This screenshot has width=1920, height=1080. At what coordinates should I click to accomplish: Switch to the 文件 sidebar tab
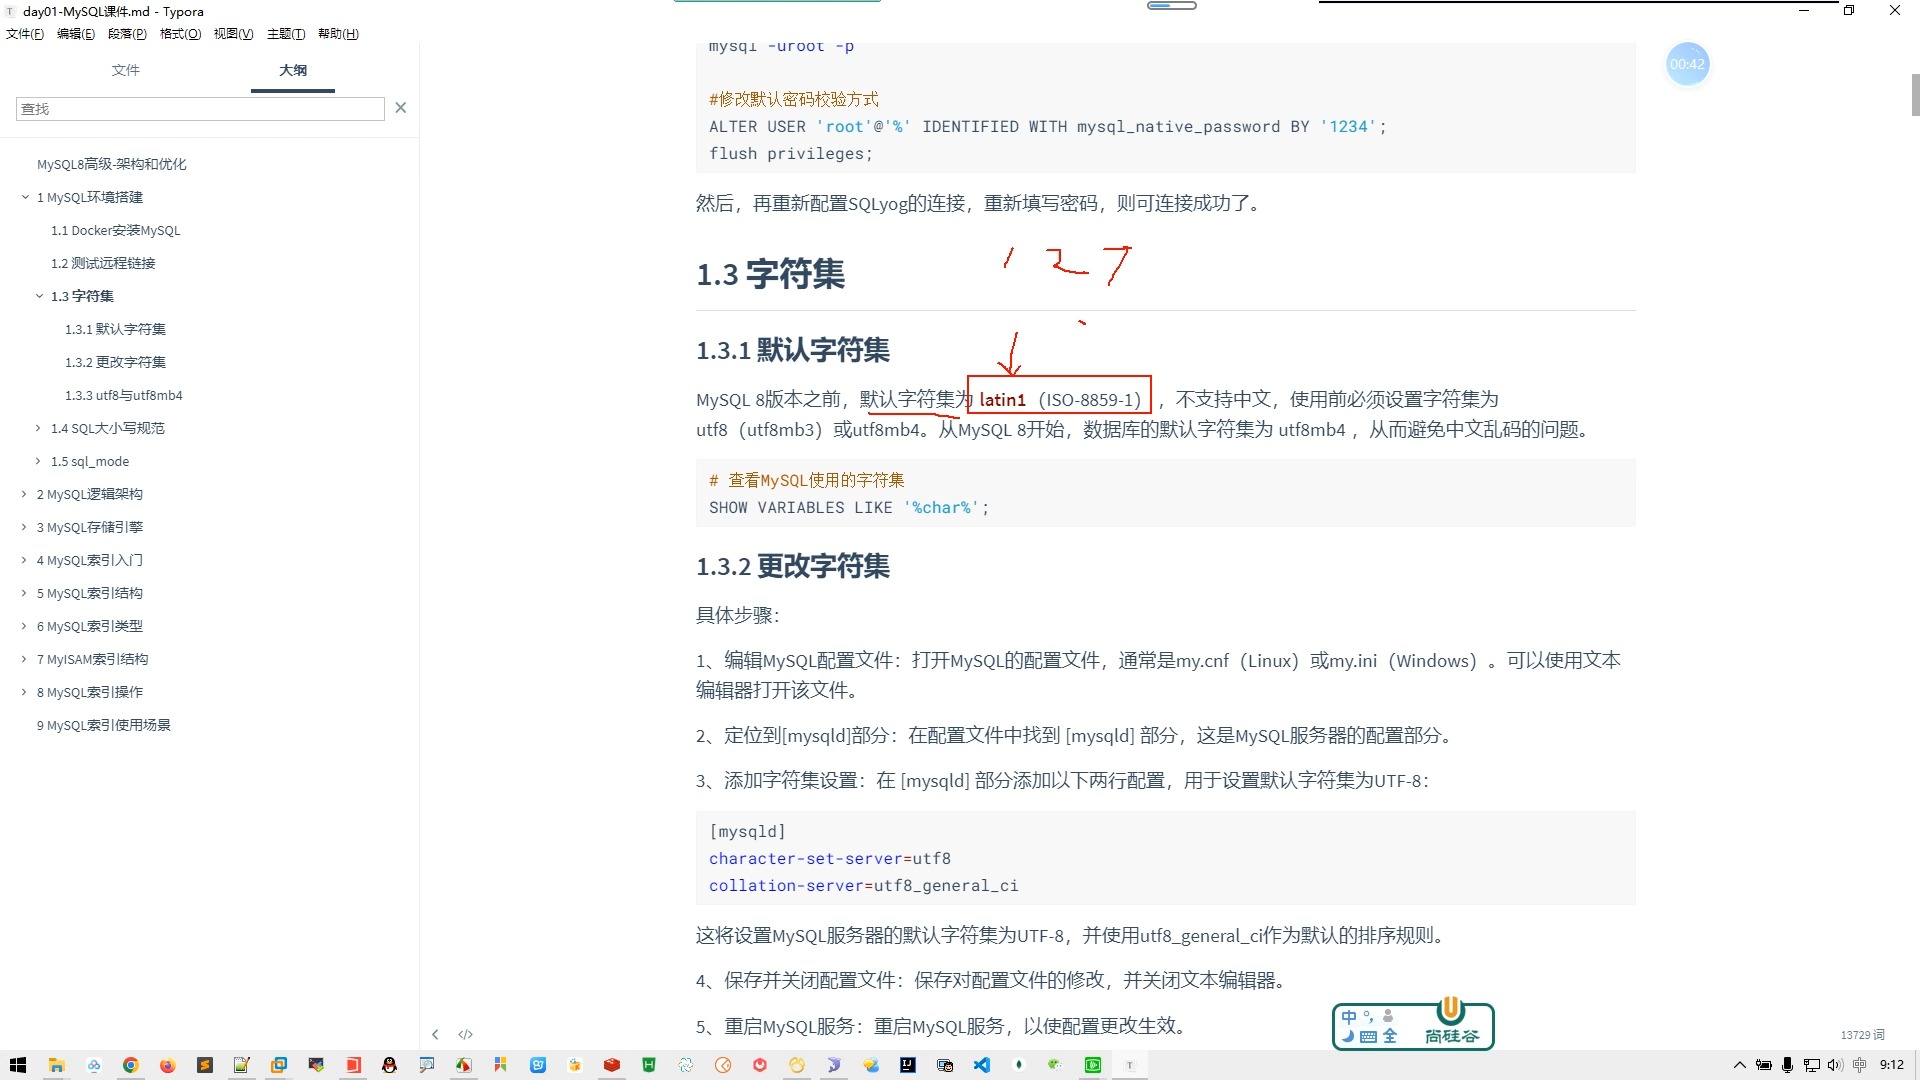(126, 70)
